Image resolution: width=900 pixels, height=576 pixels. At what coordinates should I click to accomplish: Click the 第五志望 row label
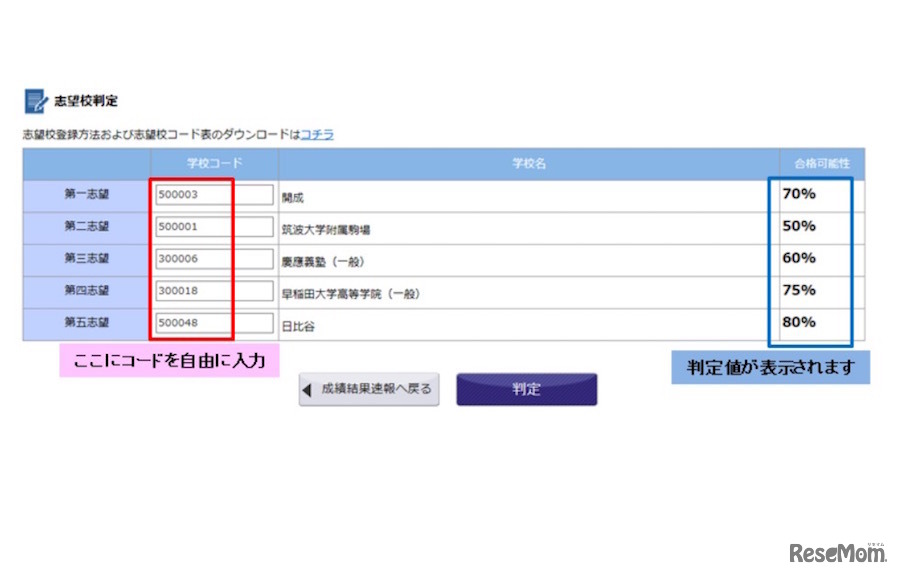click(87, 323)
